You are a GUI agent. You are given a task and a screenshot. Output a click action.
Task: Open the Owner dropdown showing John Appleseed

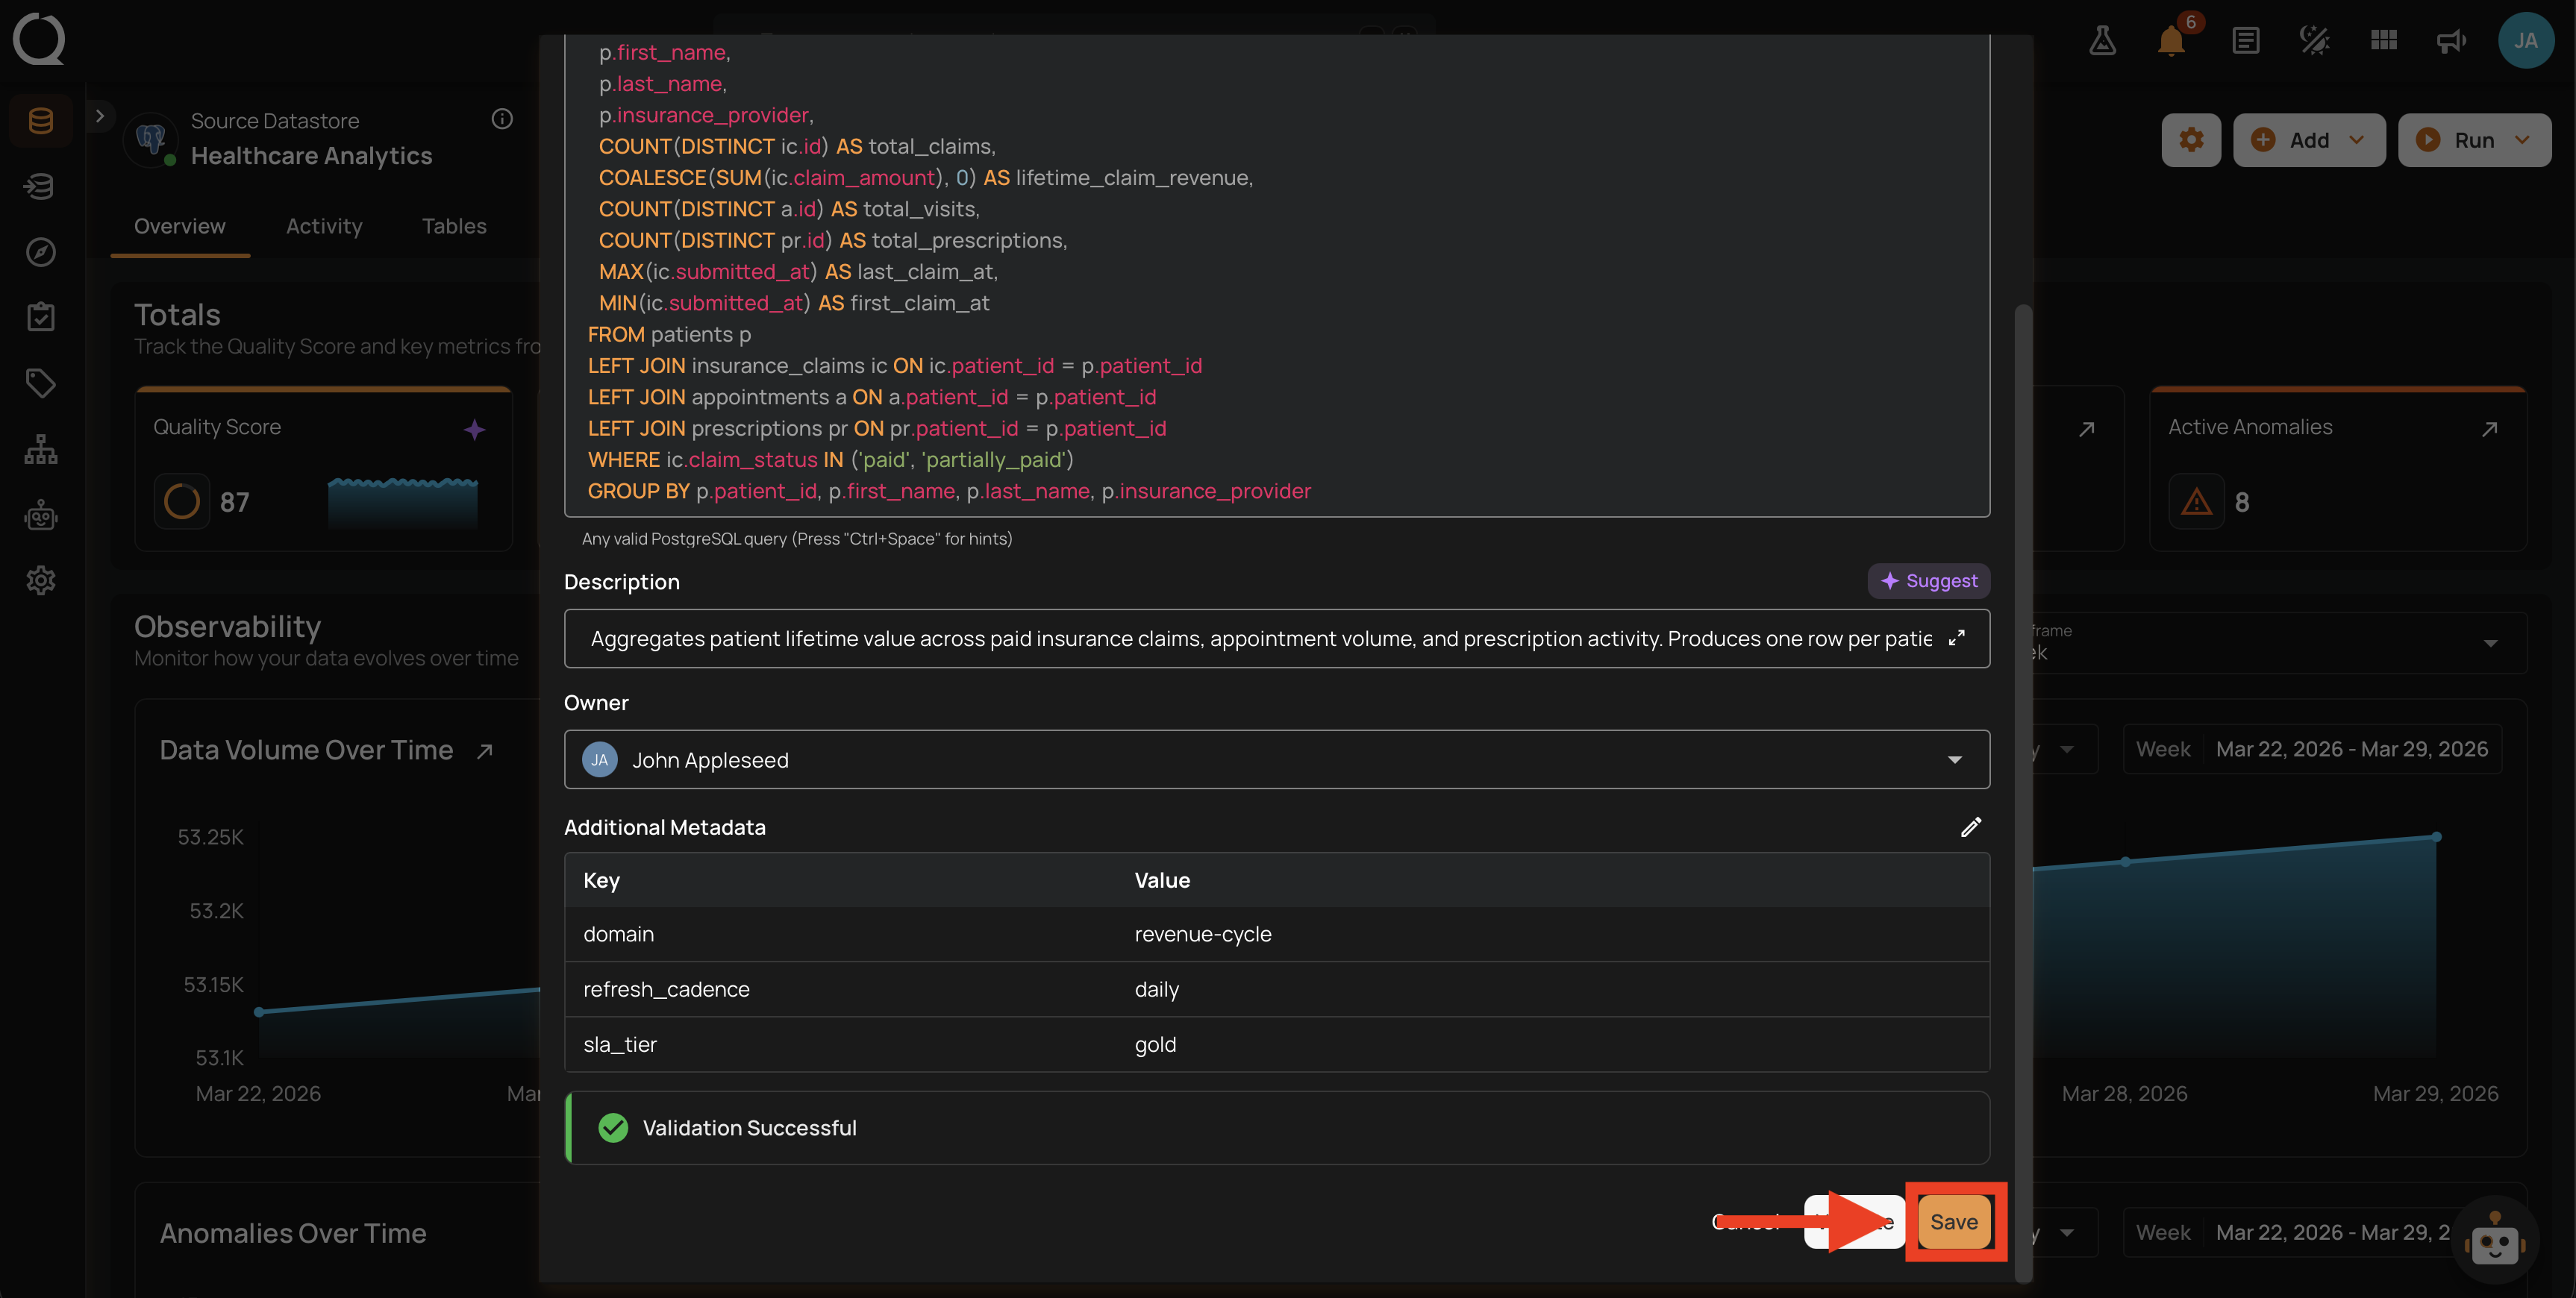[1276, 760]
